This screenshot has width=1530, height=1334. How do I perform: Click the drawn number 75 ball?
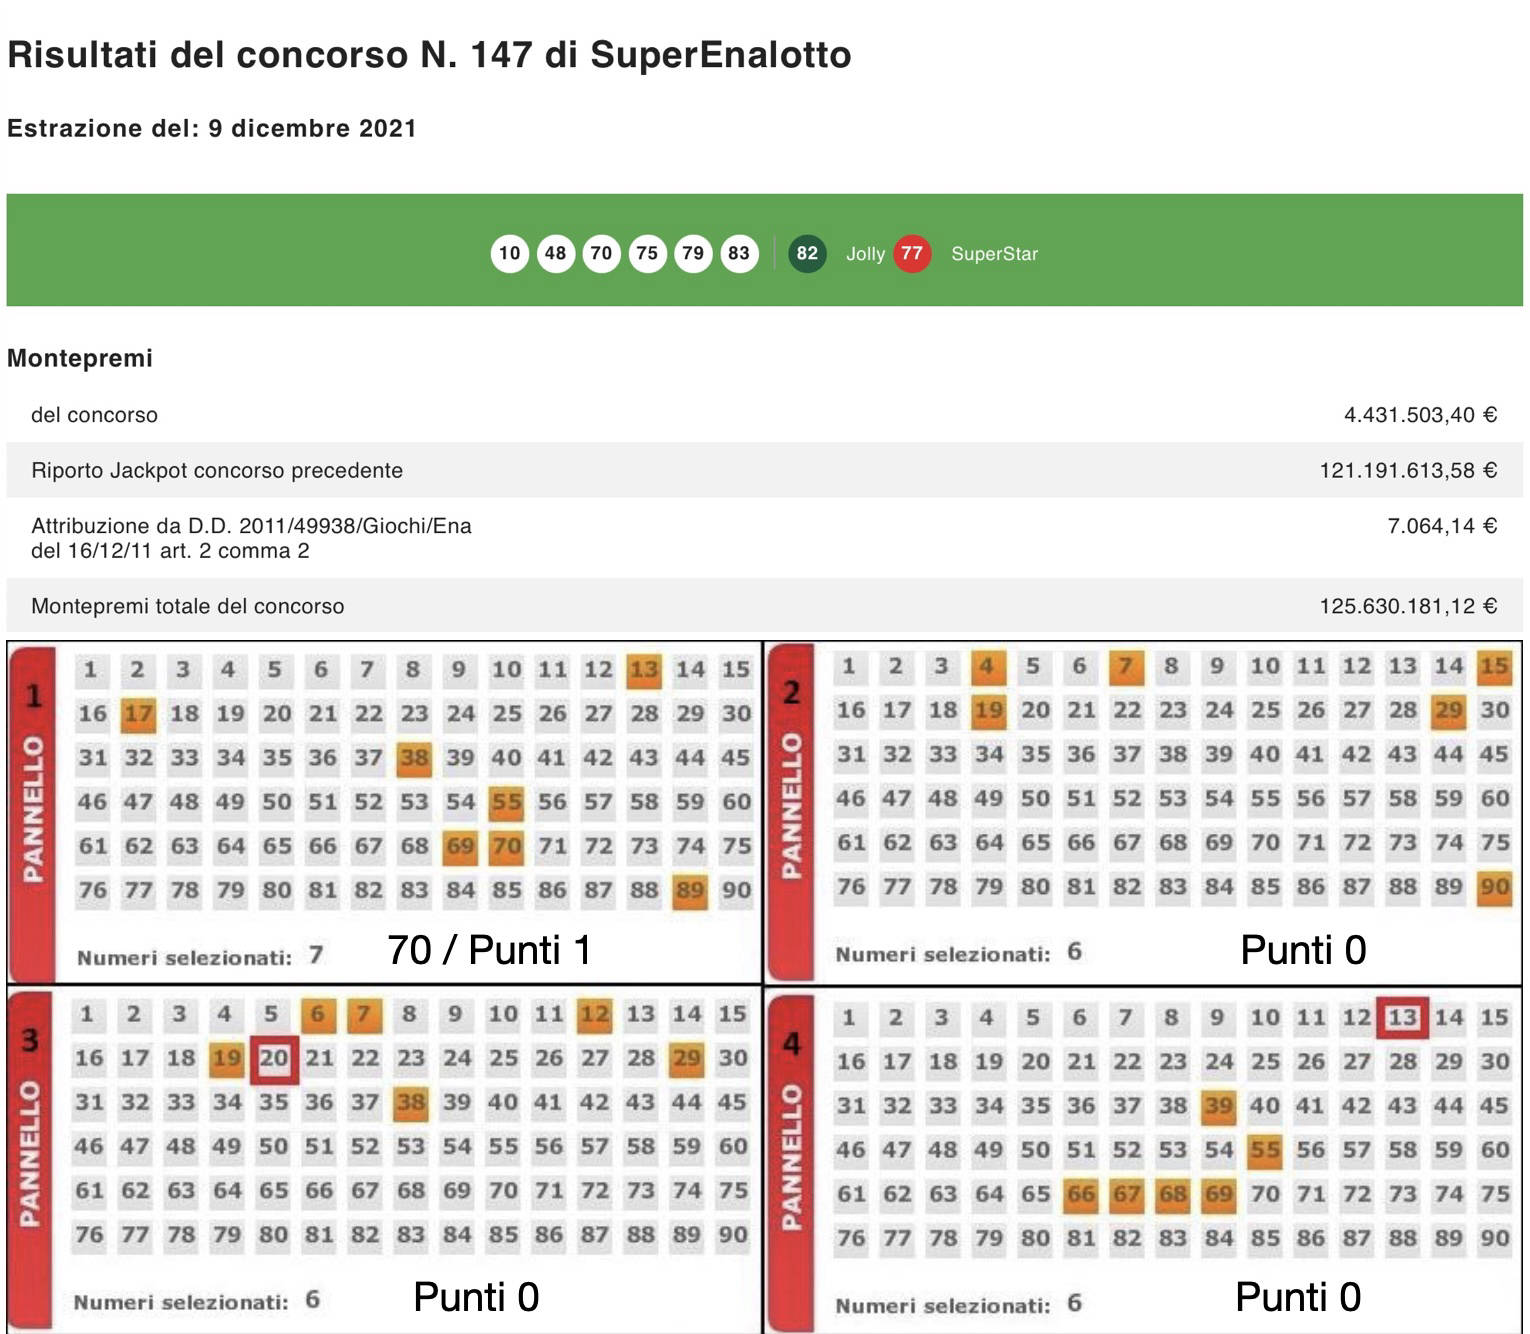(647, 253)
